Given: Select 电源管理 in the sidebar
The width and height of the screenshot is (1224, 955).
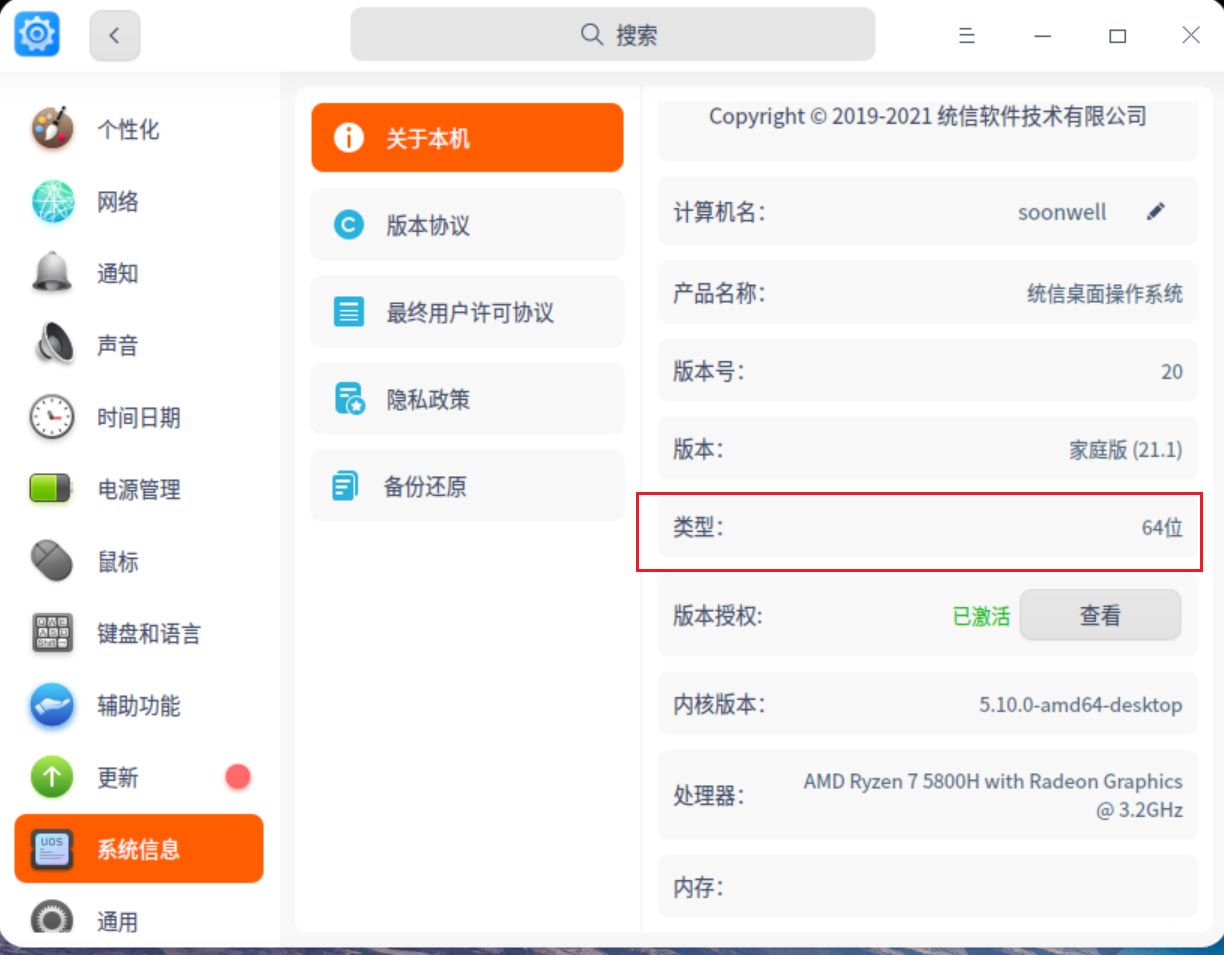Looking at the screenshot, I should click(139, 489).
